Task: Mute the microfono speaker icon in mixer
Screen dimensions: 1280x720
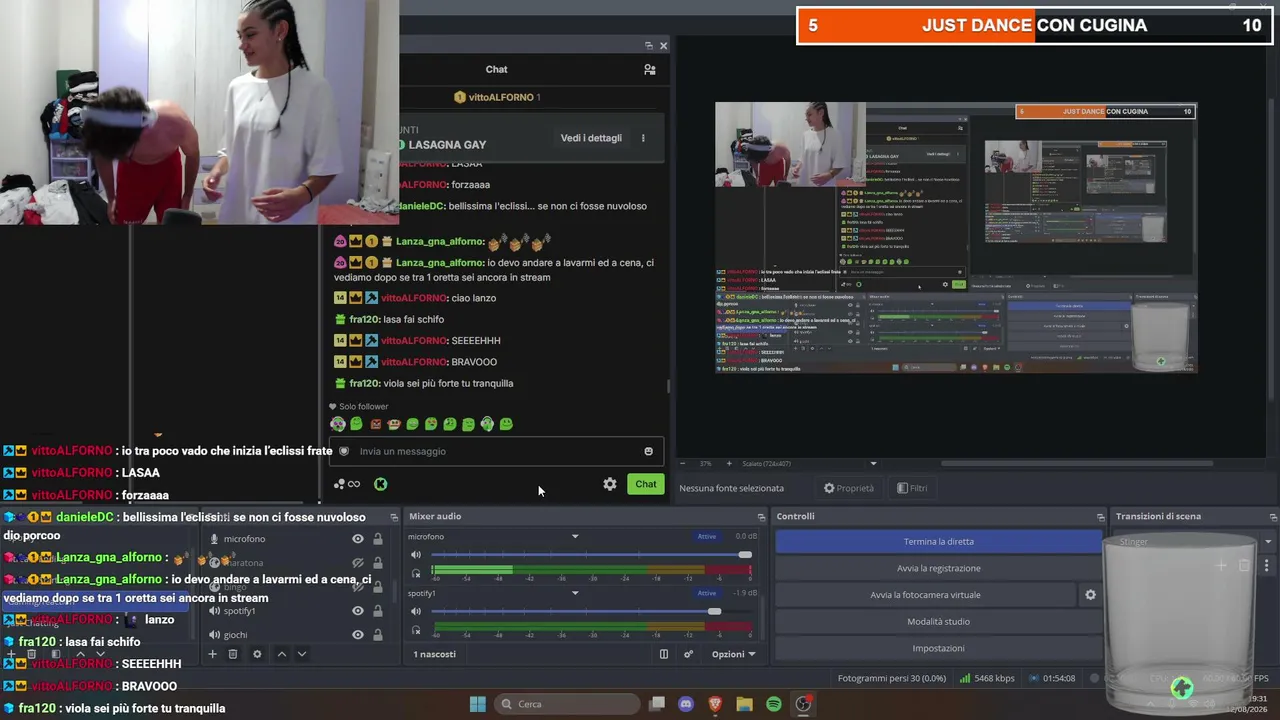Action: 416,555
